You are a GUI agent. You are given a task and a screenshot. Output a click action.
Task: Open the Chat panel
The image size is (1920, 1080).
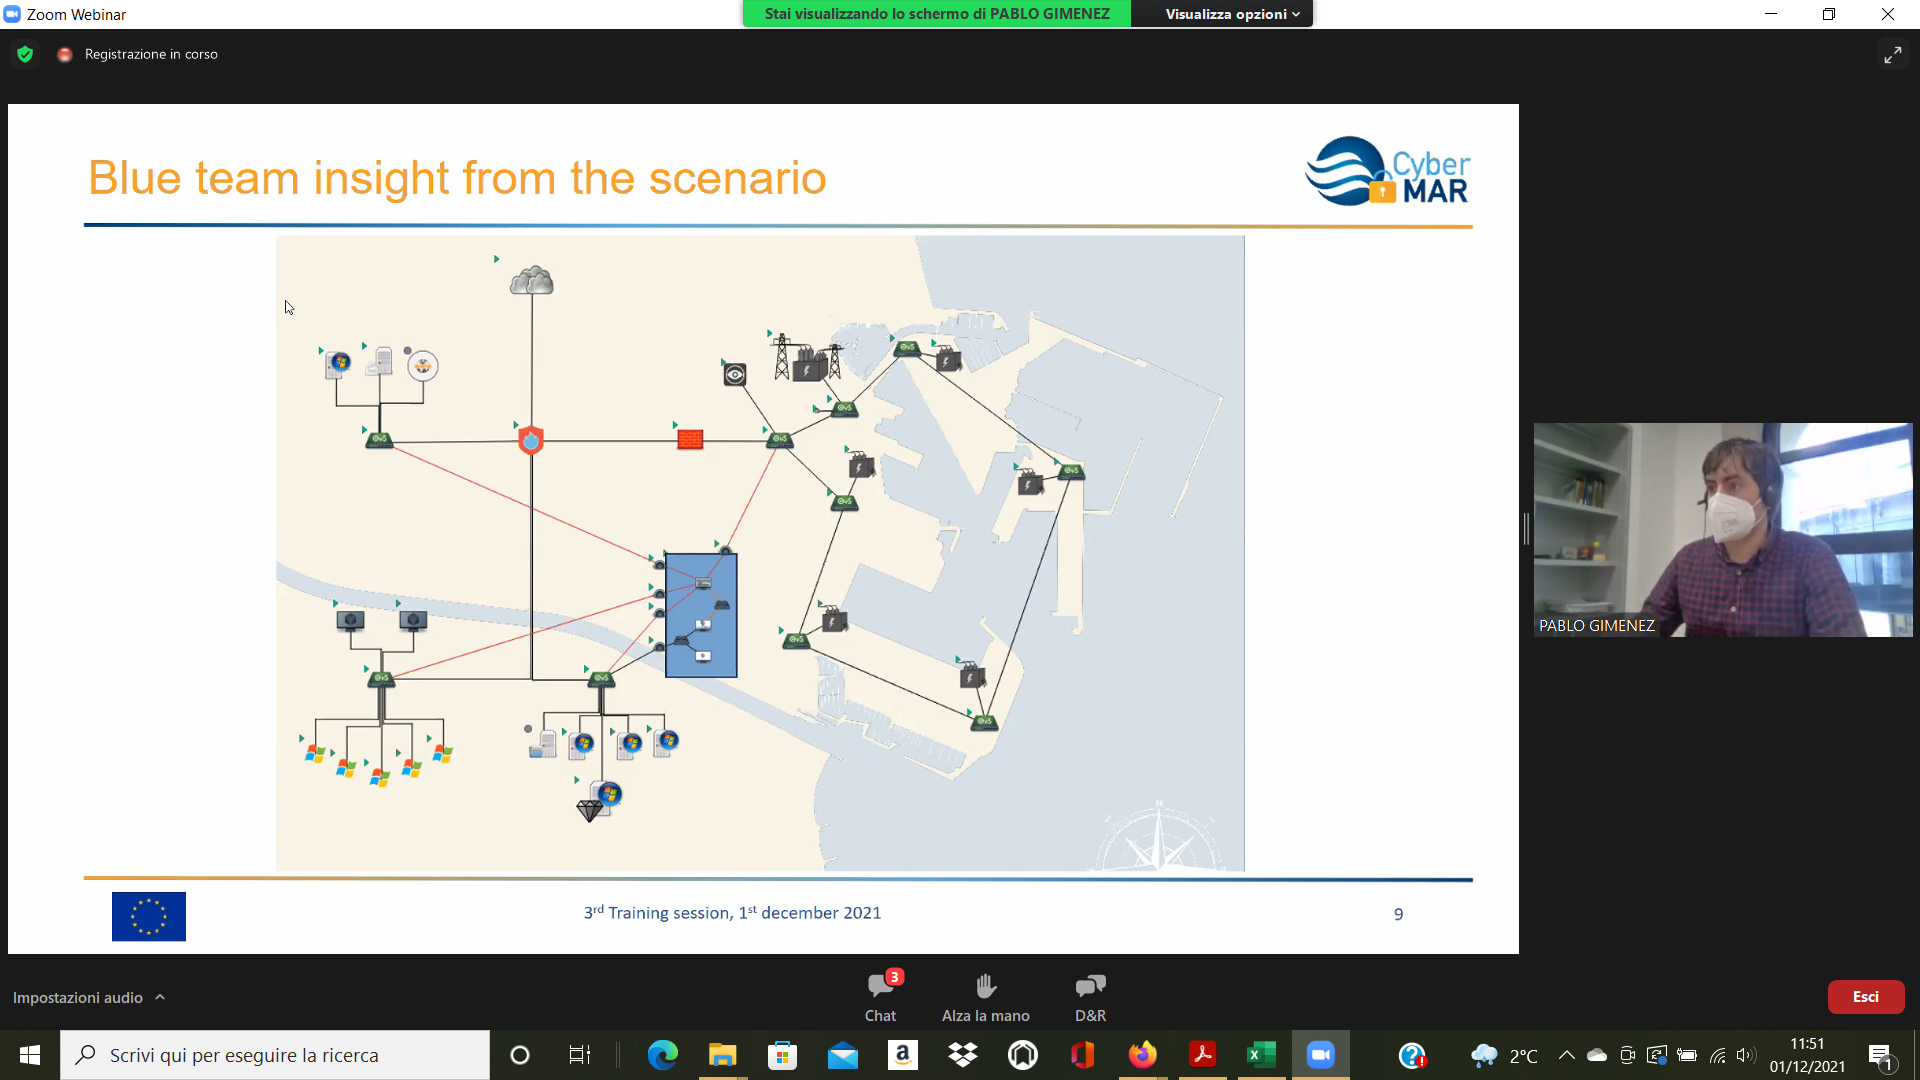880,995
